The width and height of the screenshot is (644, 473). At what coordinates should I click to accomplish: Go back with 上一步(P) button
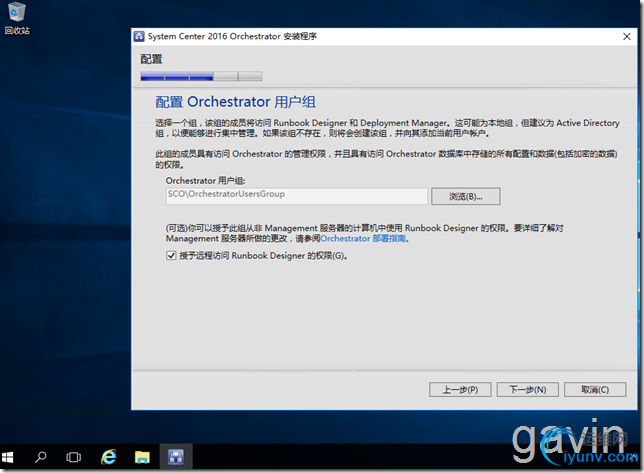click(460, 390)
